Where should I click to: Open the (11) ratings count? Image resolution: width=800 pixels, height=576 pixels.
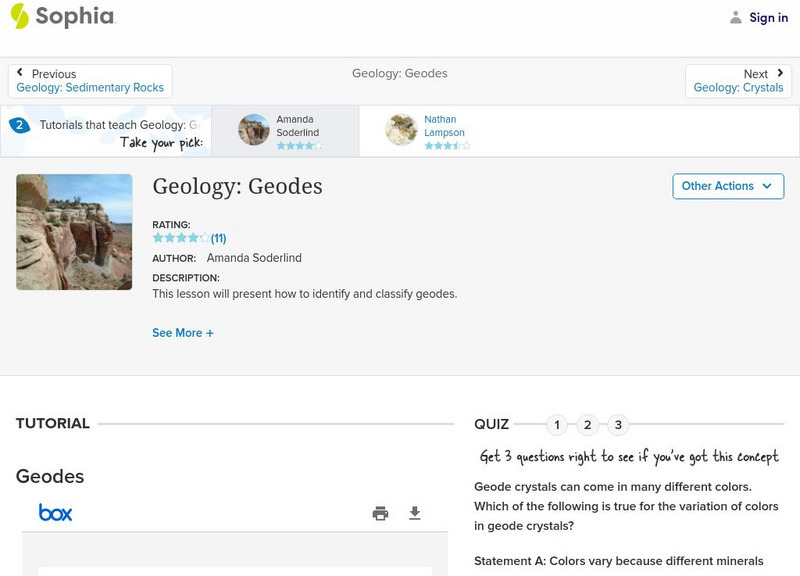click(218, 238)
